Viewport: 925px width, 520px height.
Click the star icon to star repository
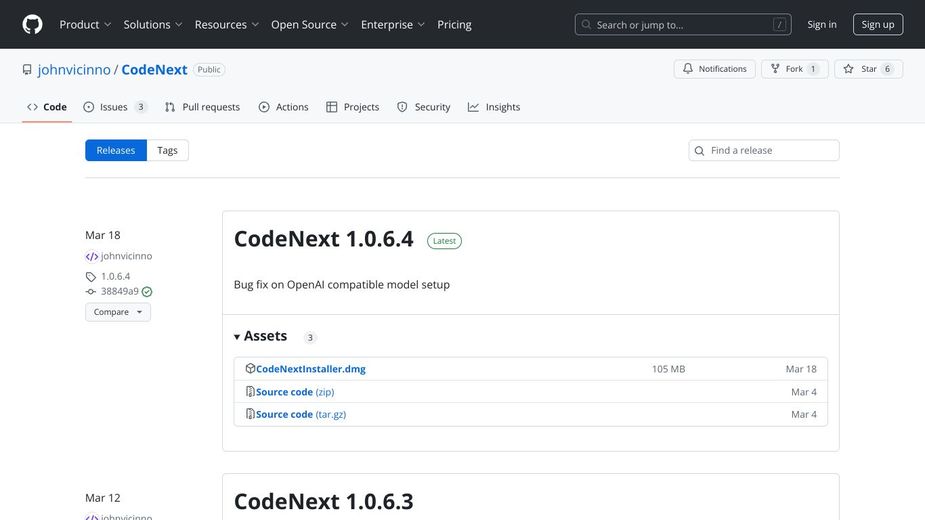click(848, 69)
